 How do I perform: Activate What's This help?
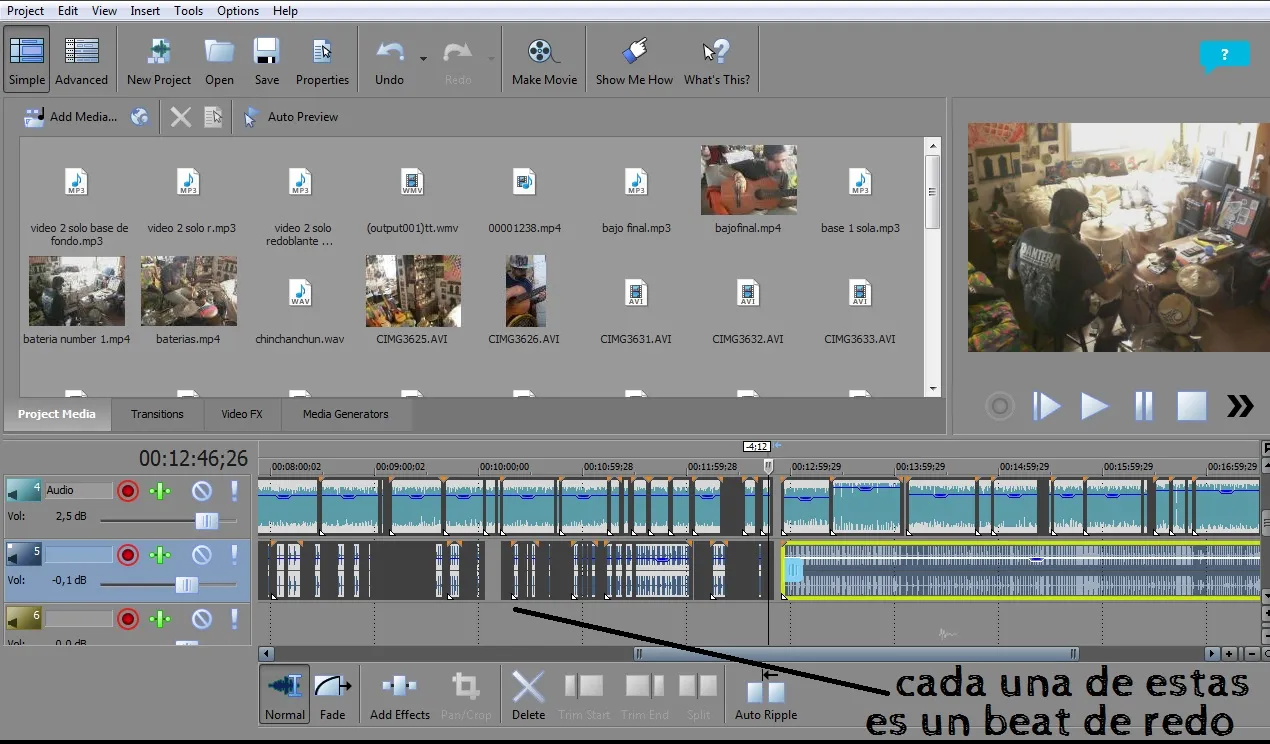coord(717,59)
